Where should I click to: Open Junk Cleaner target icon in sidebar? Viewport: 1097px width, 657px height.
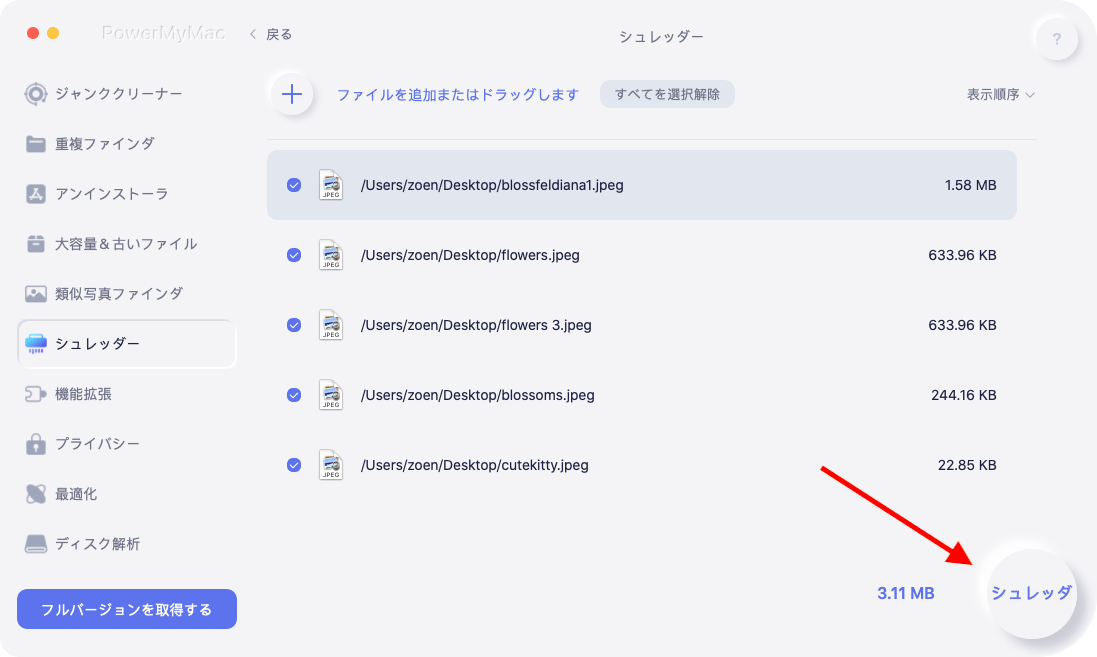tap(36, 94)
